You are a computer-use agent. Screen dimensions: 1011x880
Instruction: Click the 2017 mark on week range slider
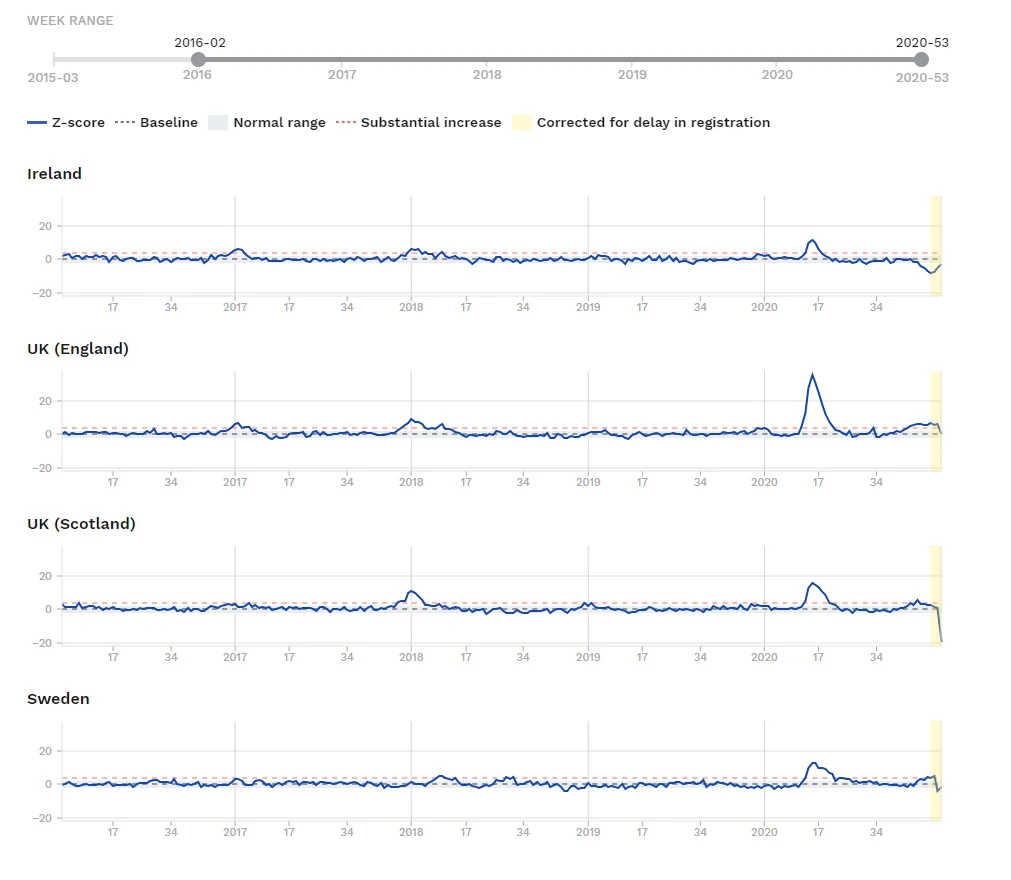[342, 61]
